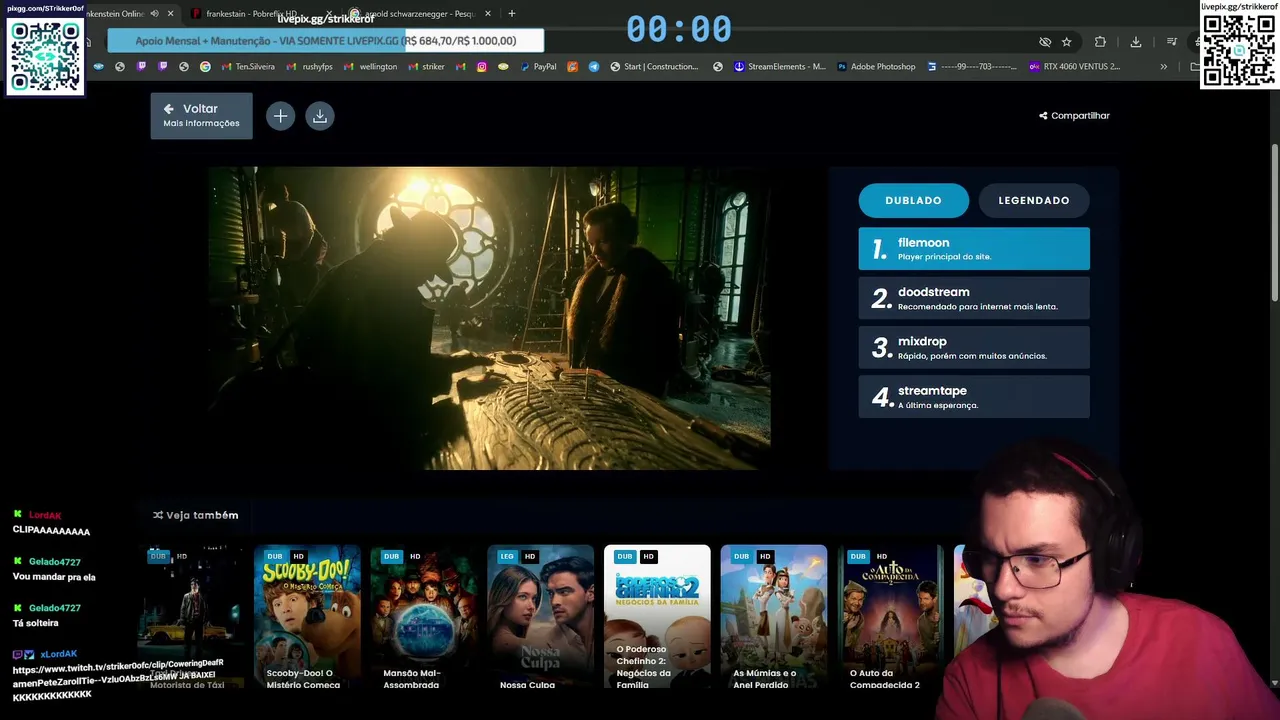Open the Telegram bookmark icon
This screenshot has height=720, width=1280.
[x=594, y=67]
